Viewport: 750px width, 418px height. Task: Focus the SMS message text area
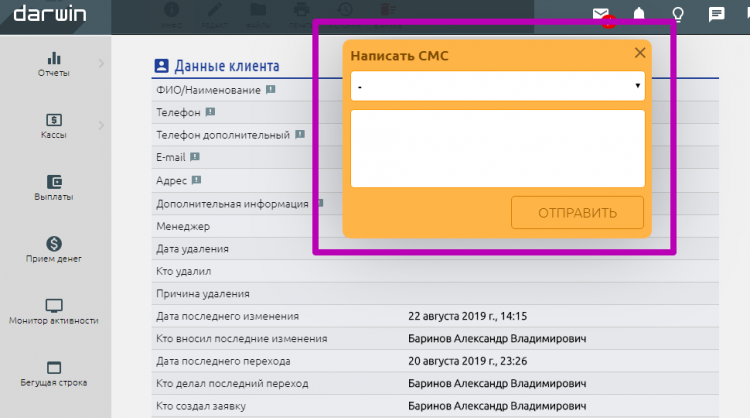point(497,148)
